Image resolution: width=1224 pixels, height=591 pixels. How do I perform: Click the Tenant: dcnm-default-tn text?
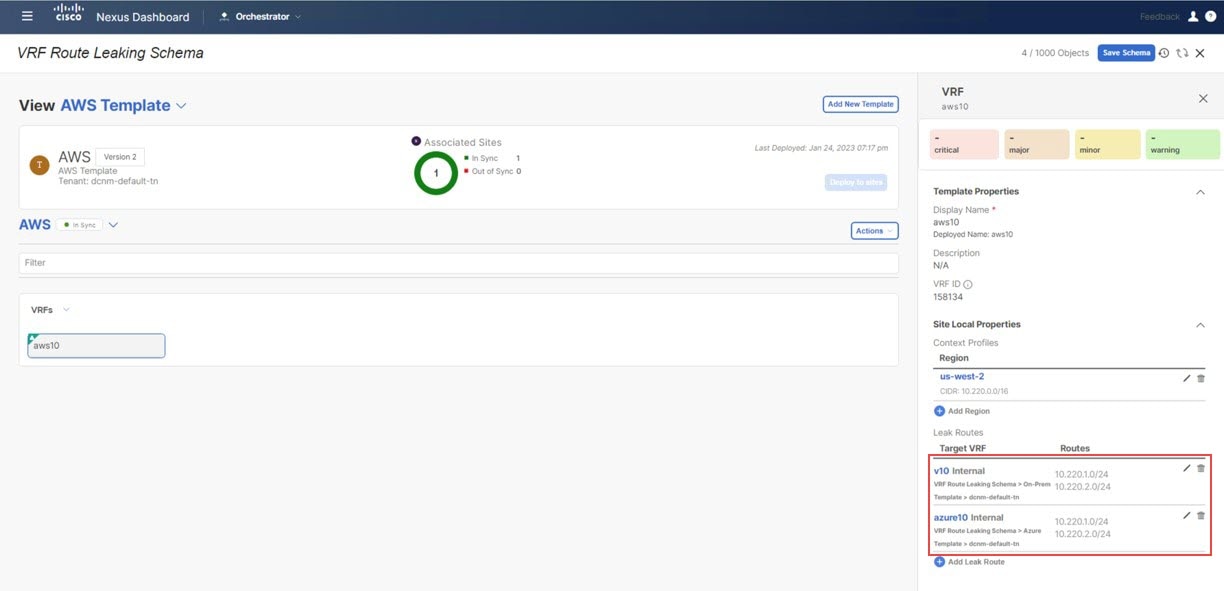point(108,181)
